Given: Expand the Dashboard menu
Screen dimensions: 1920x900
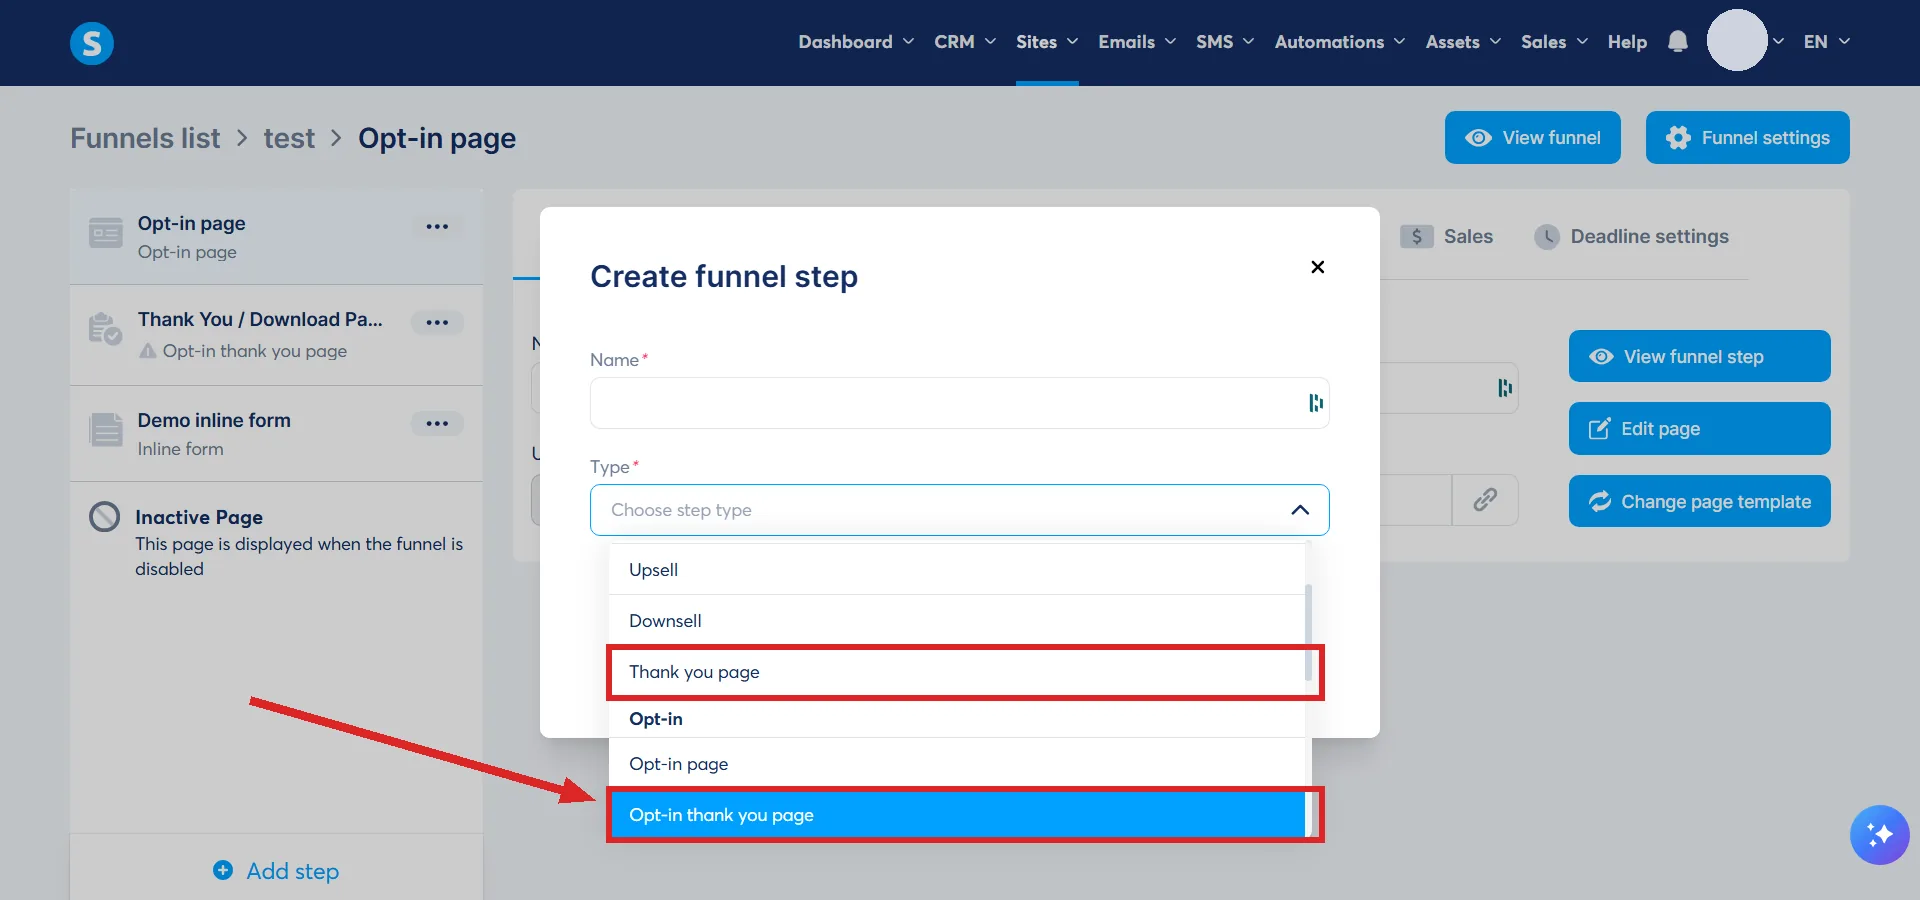Looking at the screenshot, I should 856,42.
